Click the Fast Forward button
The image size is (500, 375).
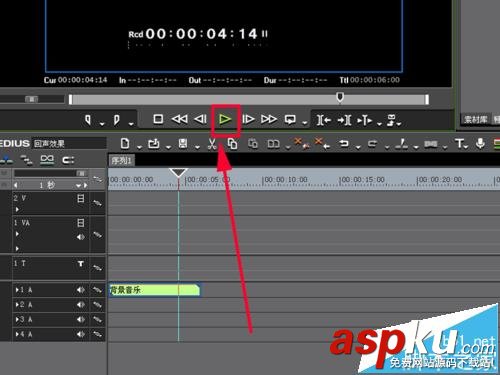tap(269, 119)
